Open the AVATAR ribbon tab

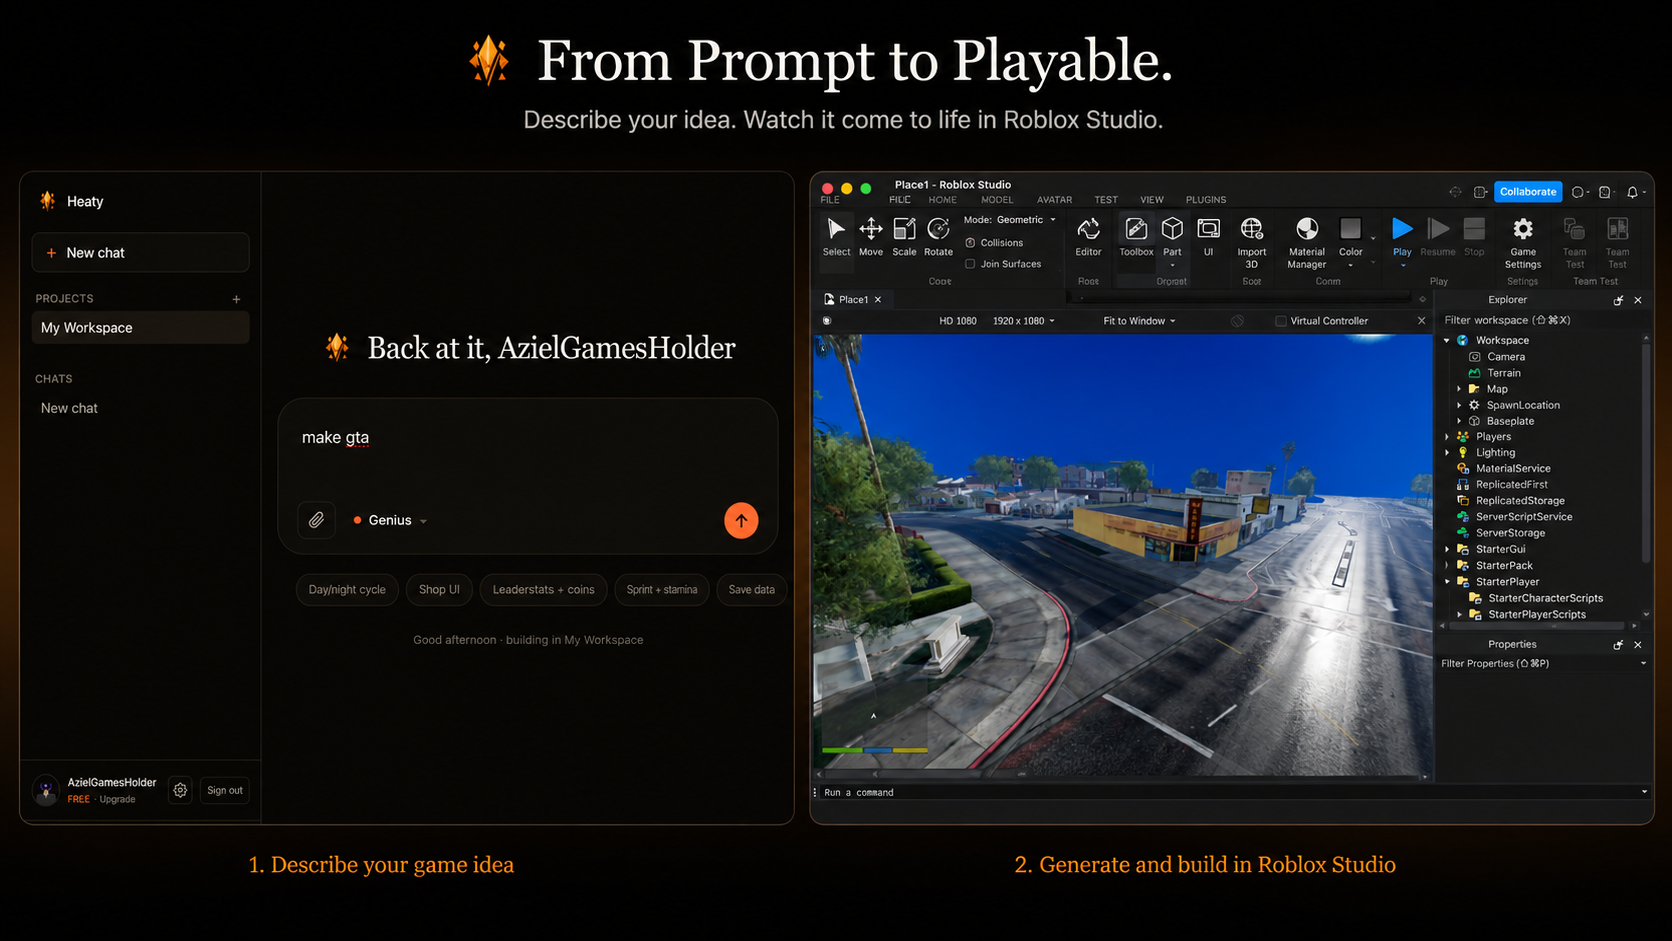[1054, 200]
